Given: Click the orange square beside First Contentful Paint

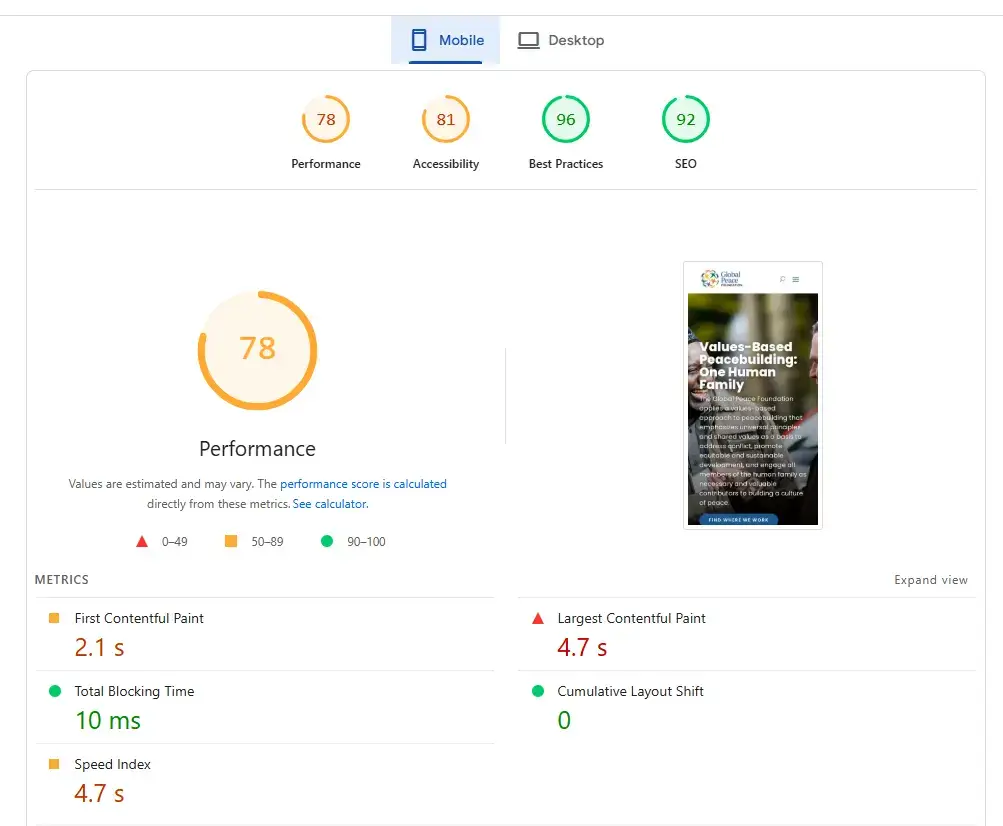Looking at the screenshot, I should 55,619.
